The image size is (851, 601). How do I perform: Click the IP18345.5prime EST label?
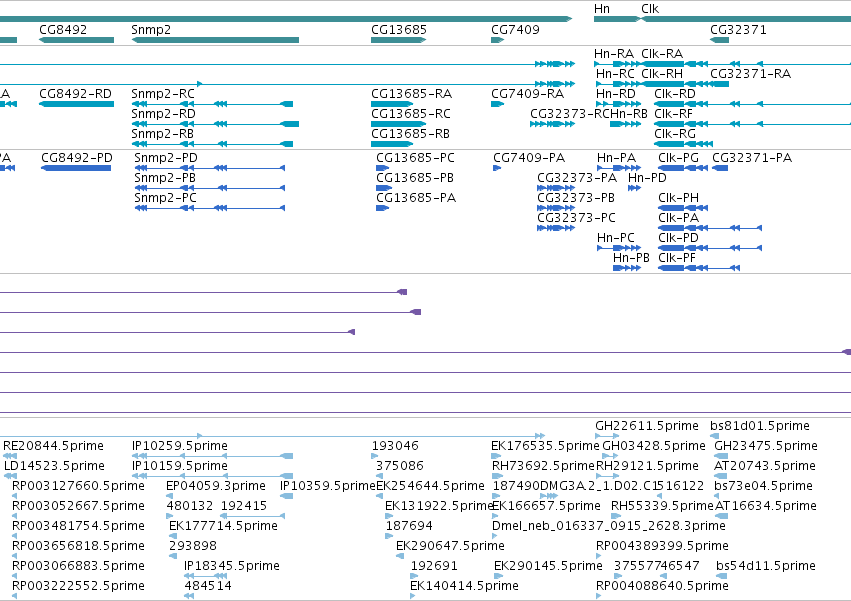click(232, 566)
